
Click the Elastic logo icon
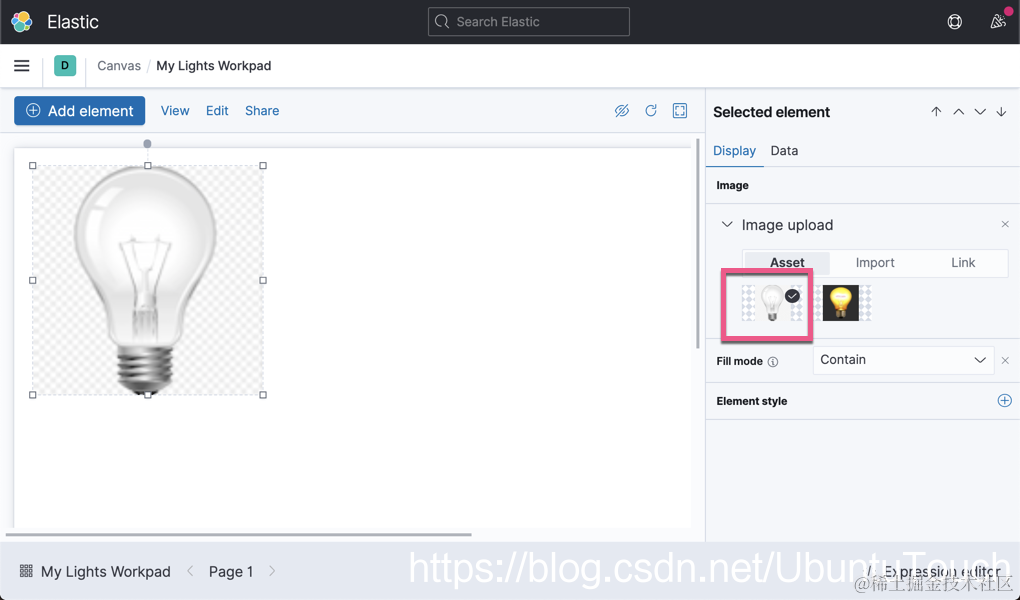tap(21, 21)
